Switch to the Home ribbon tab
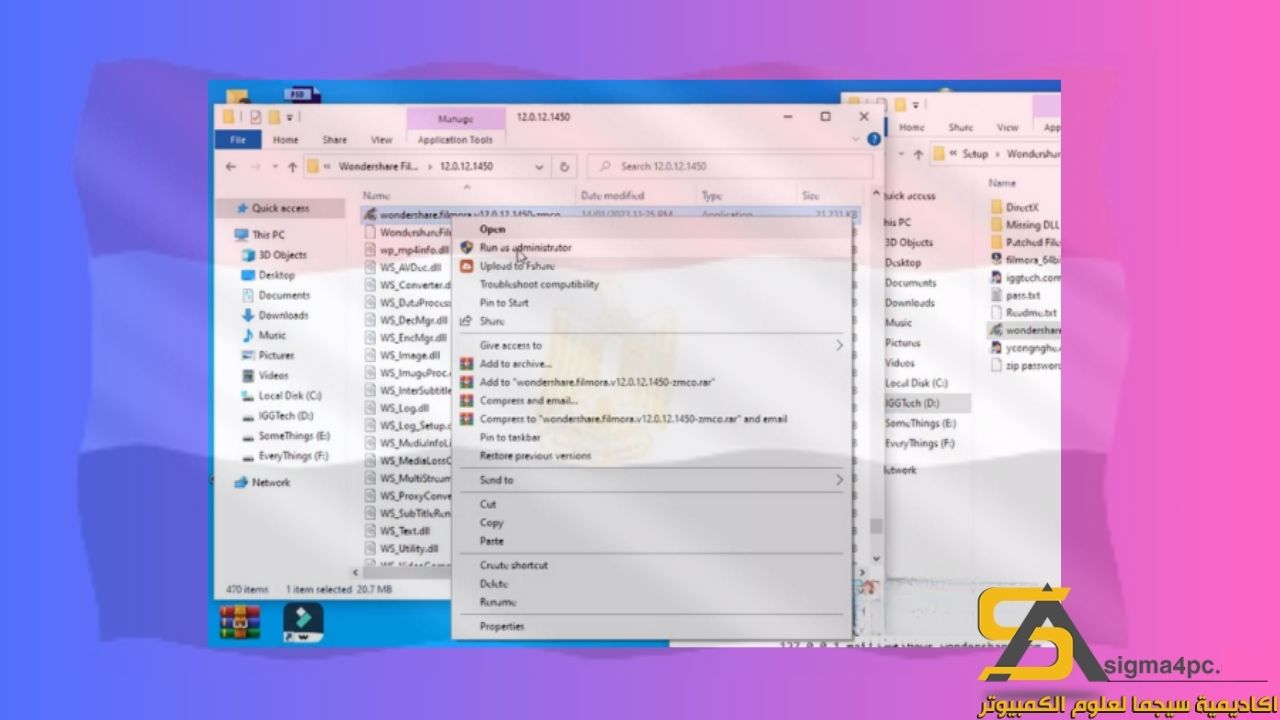 click(286, 140)
